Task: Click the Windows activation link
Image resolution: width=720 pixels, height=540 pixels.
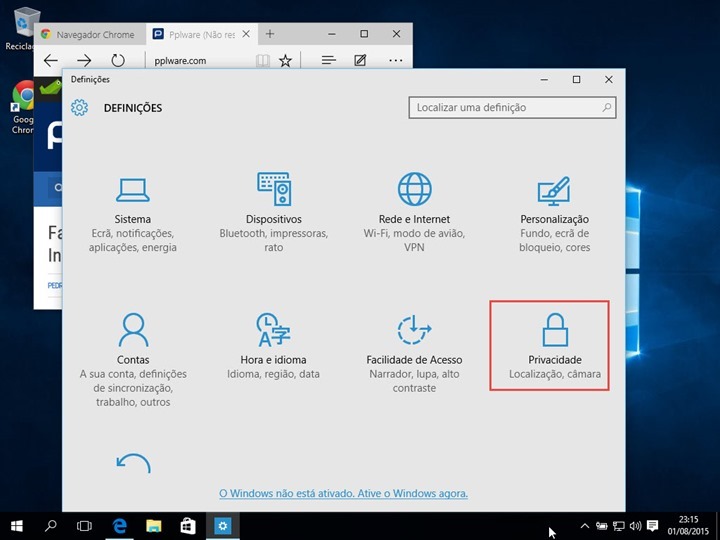Action: coord(343,493)
